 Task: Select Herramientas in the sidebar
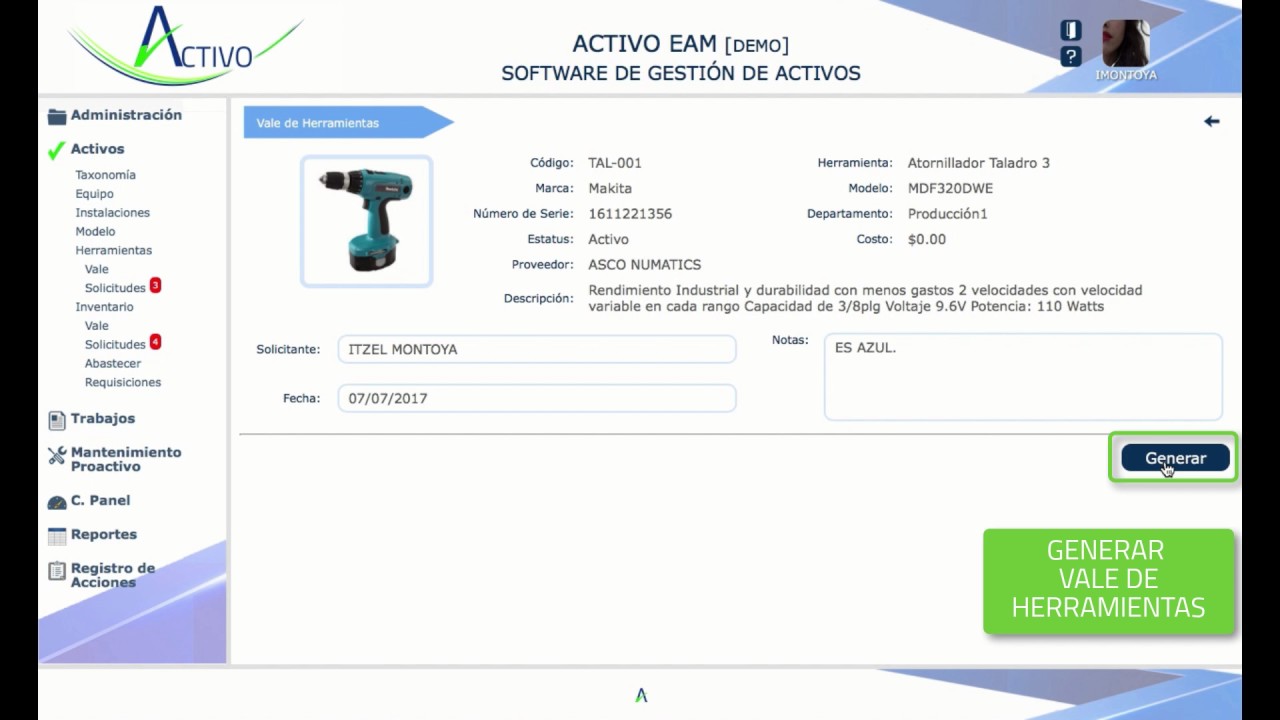113,250
